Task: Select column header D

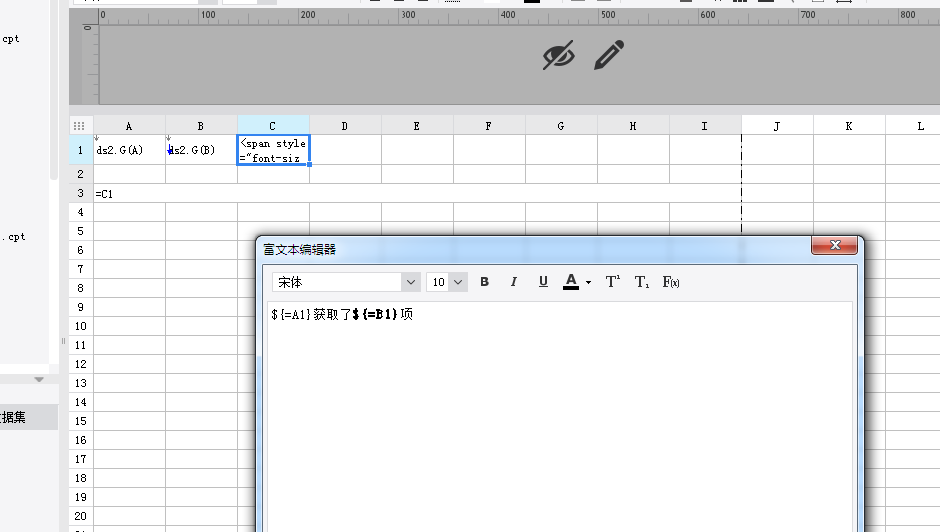Action: click(345, 126)
